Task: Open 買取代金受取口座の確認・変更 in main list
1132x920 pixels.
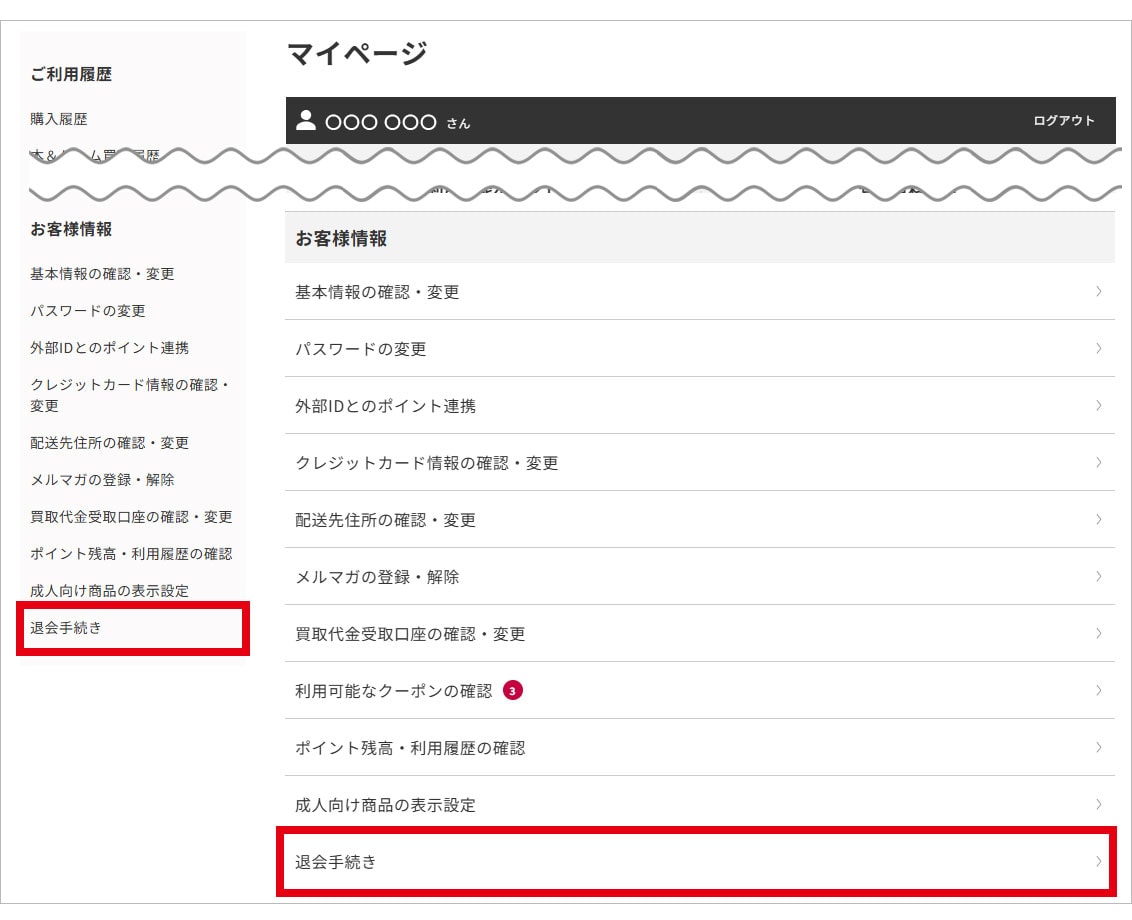Action: [x=410, y=634]
